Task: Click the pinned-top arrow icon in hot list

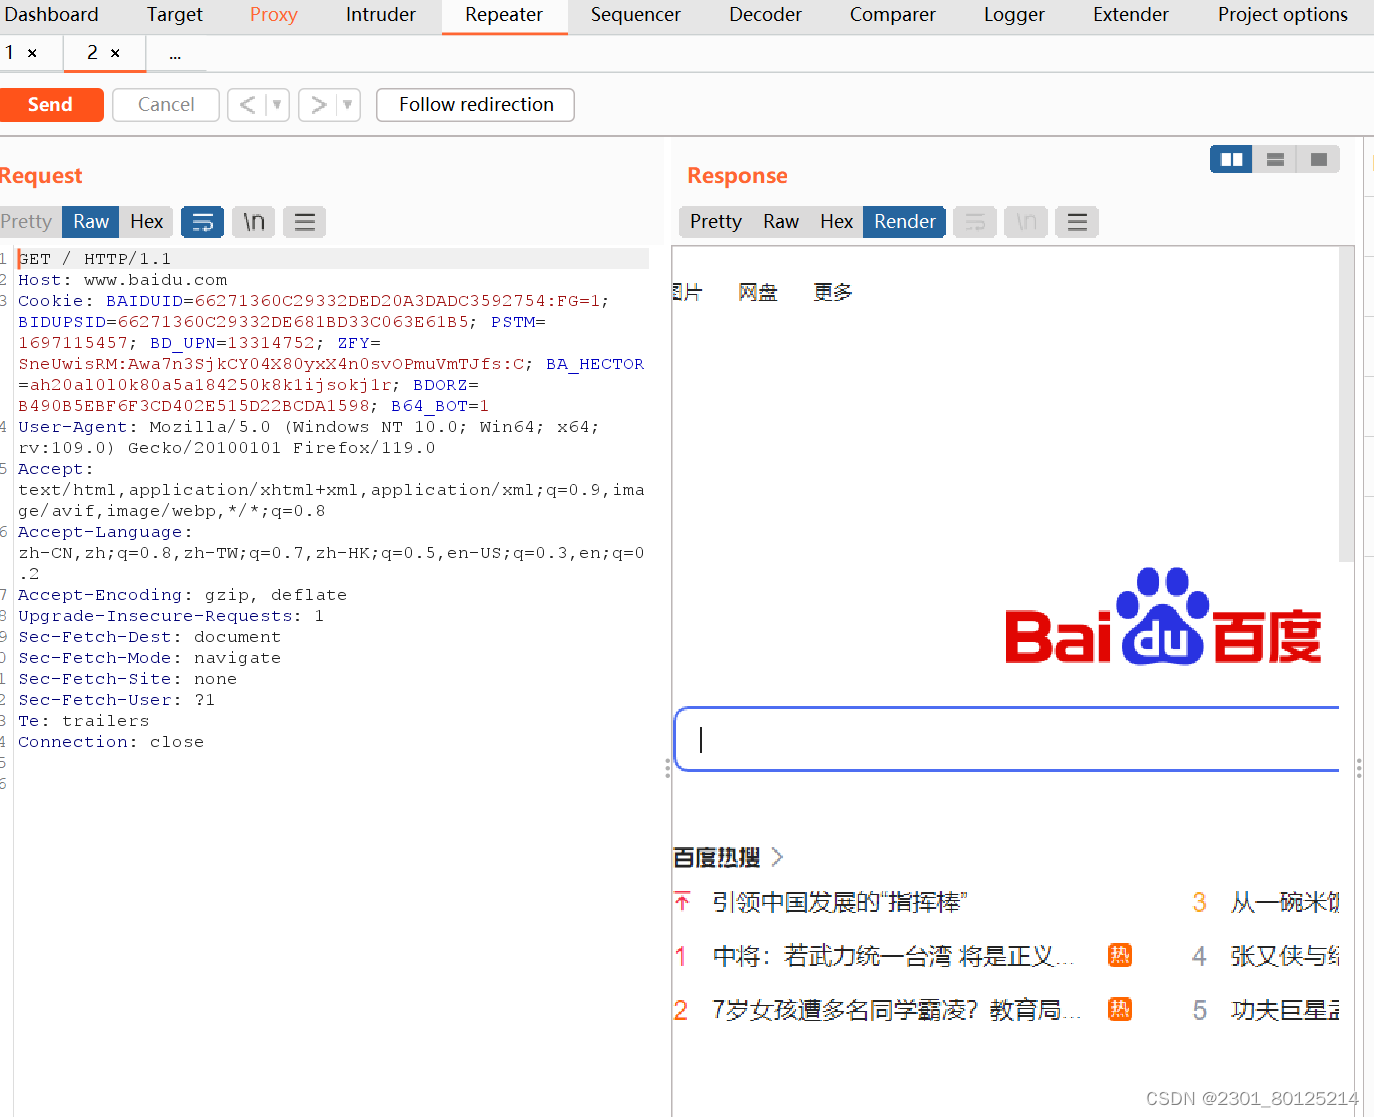Action: point(682,902)
